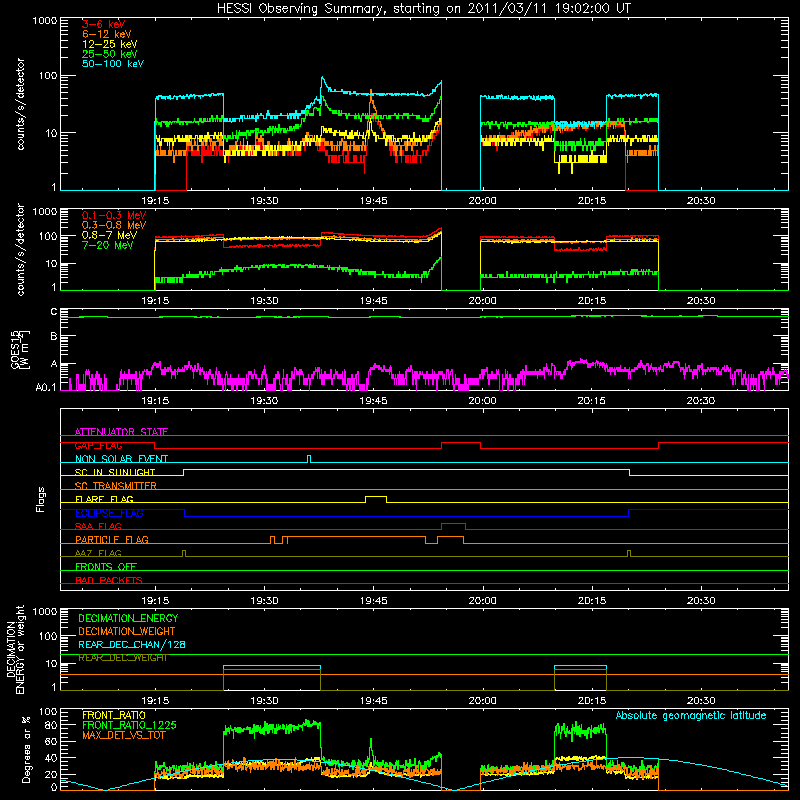Select the cyan '50-100 keV' legend entry

(x=113, y=64)
